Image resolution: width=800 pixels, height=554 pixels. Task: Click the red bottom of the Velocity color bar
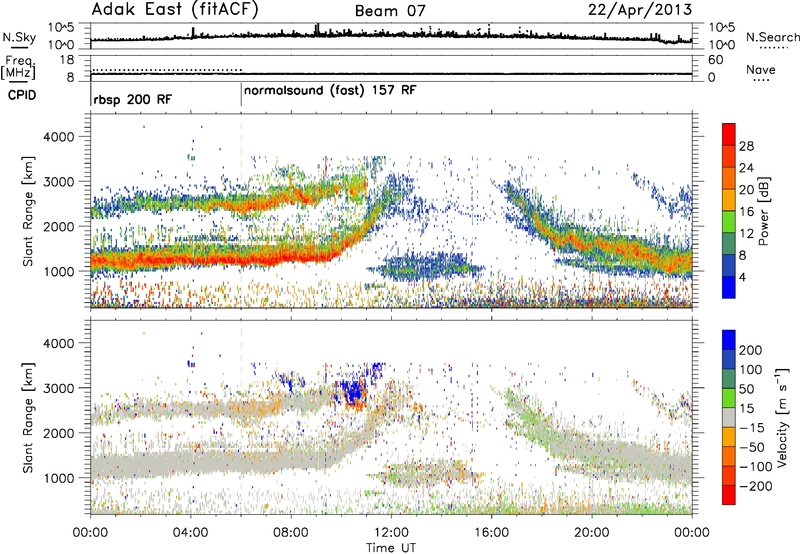[x=729, y=495]
